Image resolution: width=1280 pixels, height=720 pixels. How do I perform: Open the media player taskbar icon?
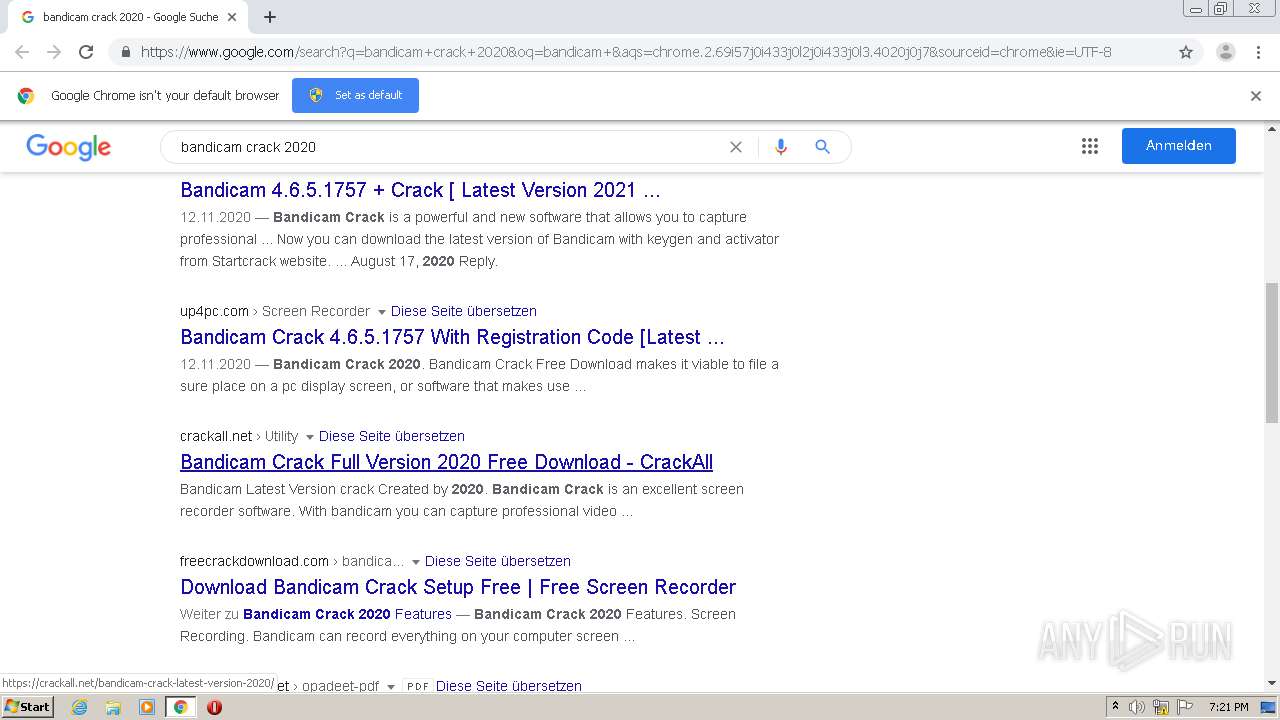click(x=147, y=707)
